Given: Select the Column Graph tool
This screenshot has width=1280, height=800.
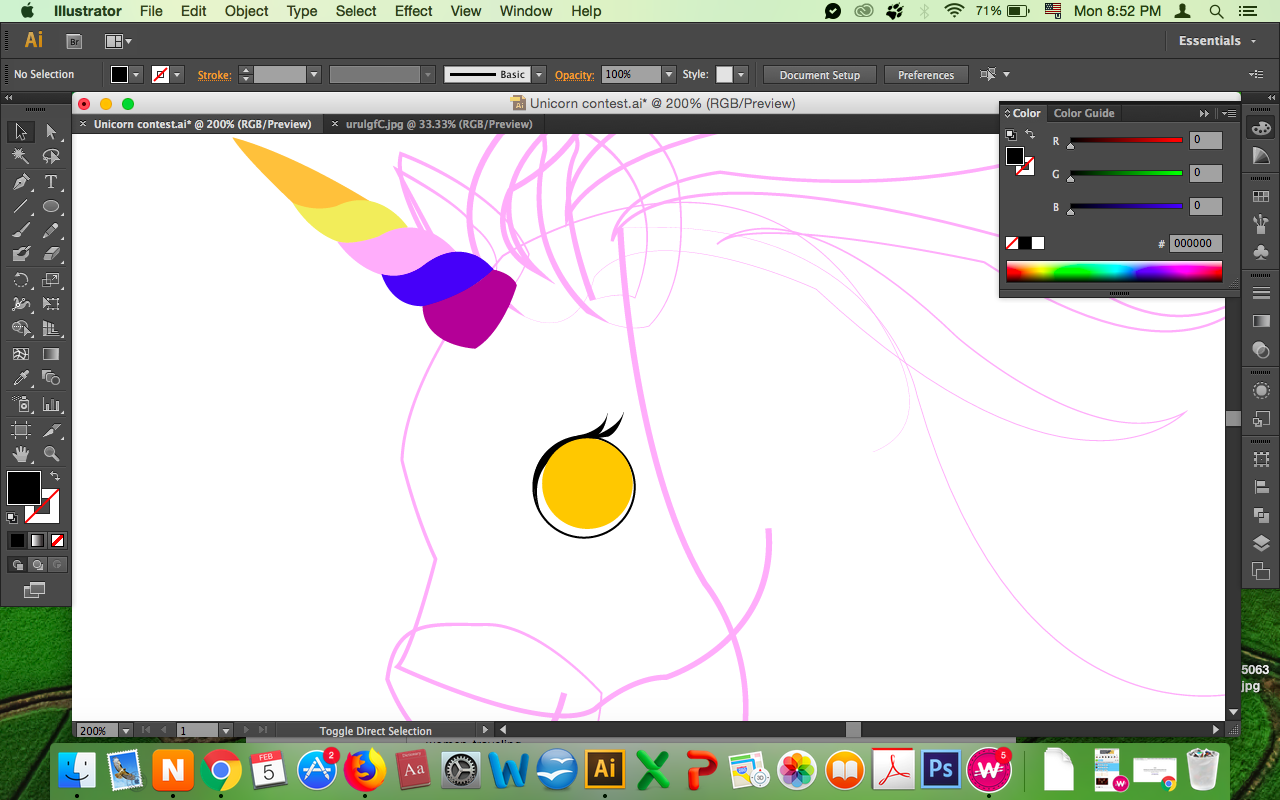Looking at the screenshot, I should (51, 404).
